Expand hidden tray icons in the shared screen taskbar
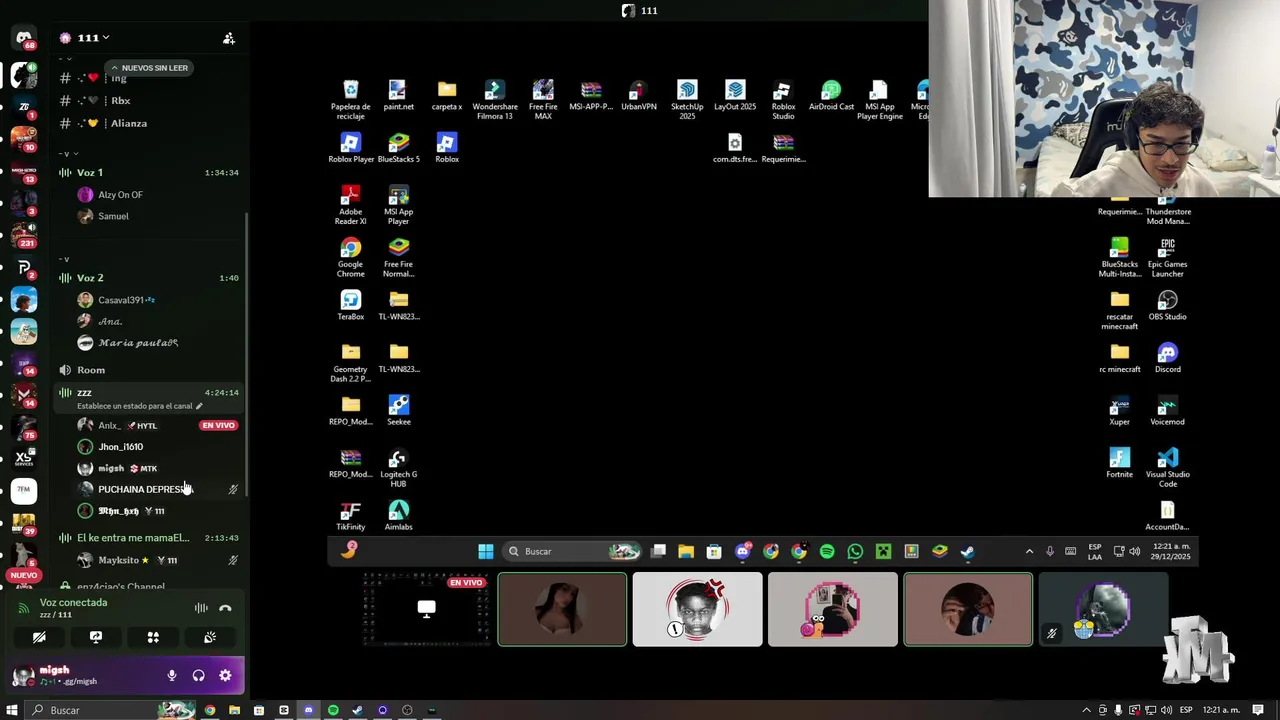This screenshot has width=1280, height=720. (x=1029, y=551)
